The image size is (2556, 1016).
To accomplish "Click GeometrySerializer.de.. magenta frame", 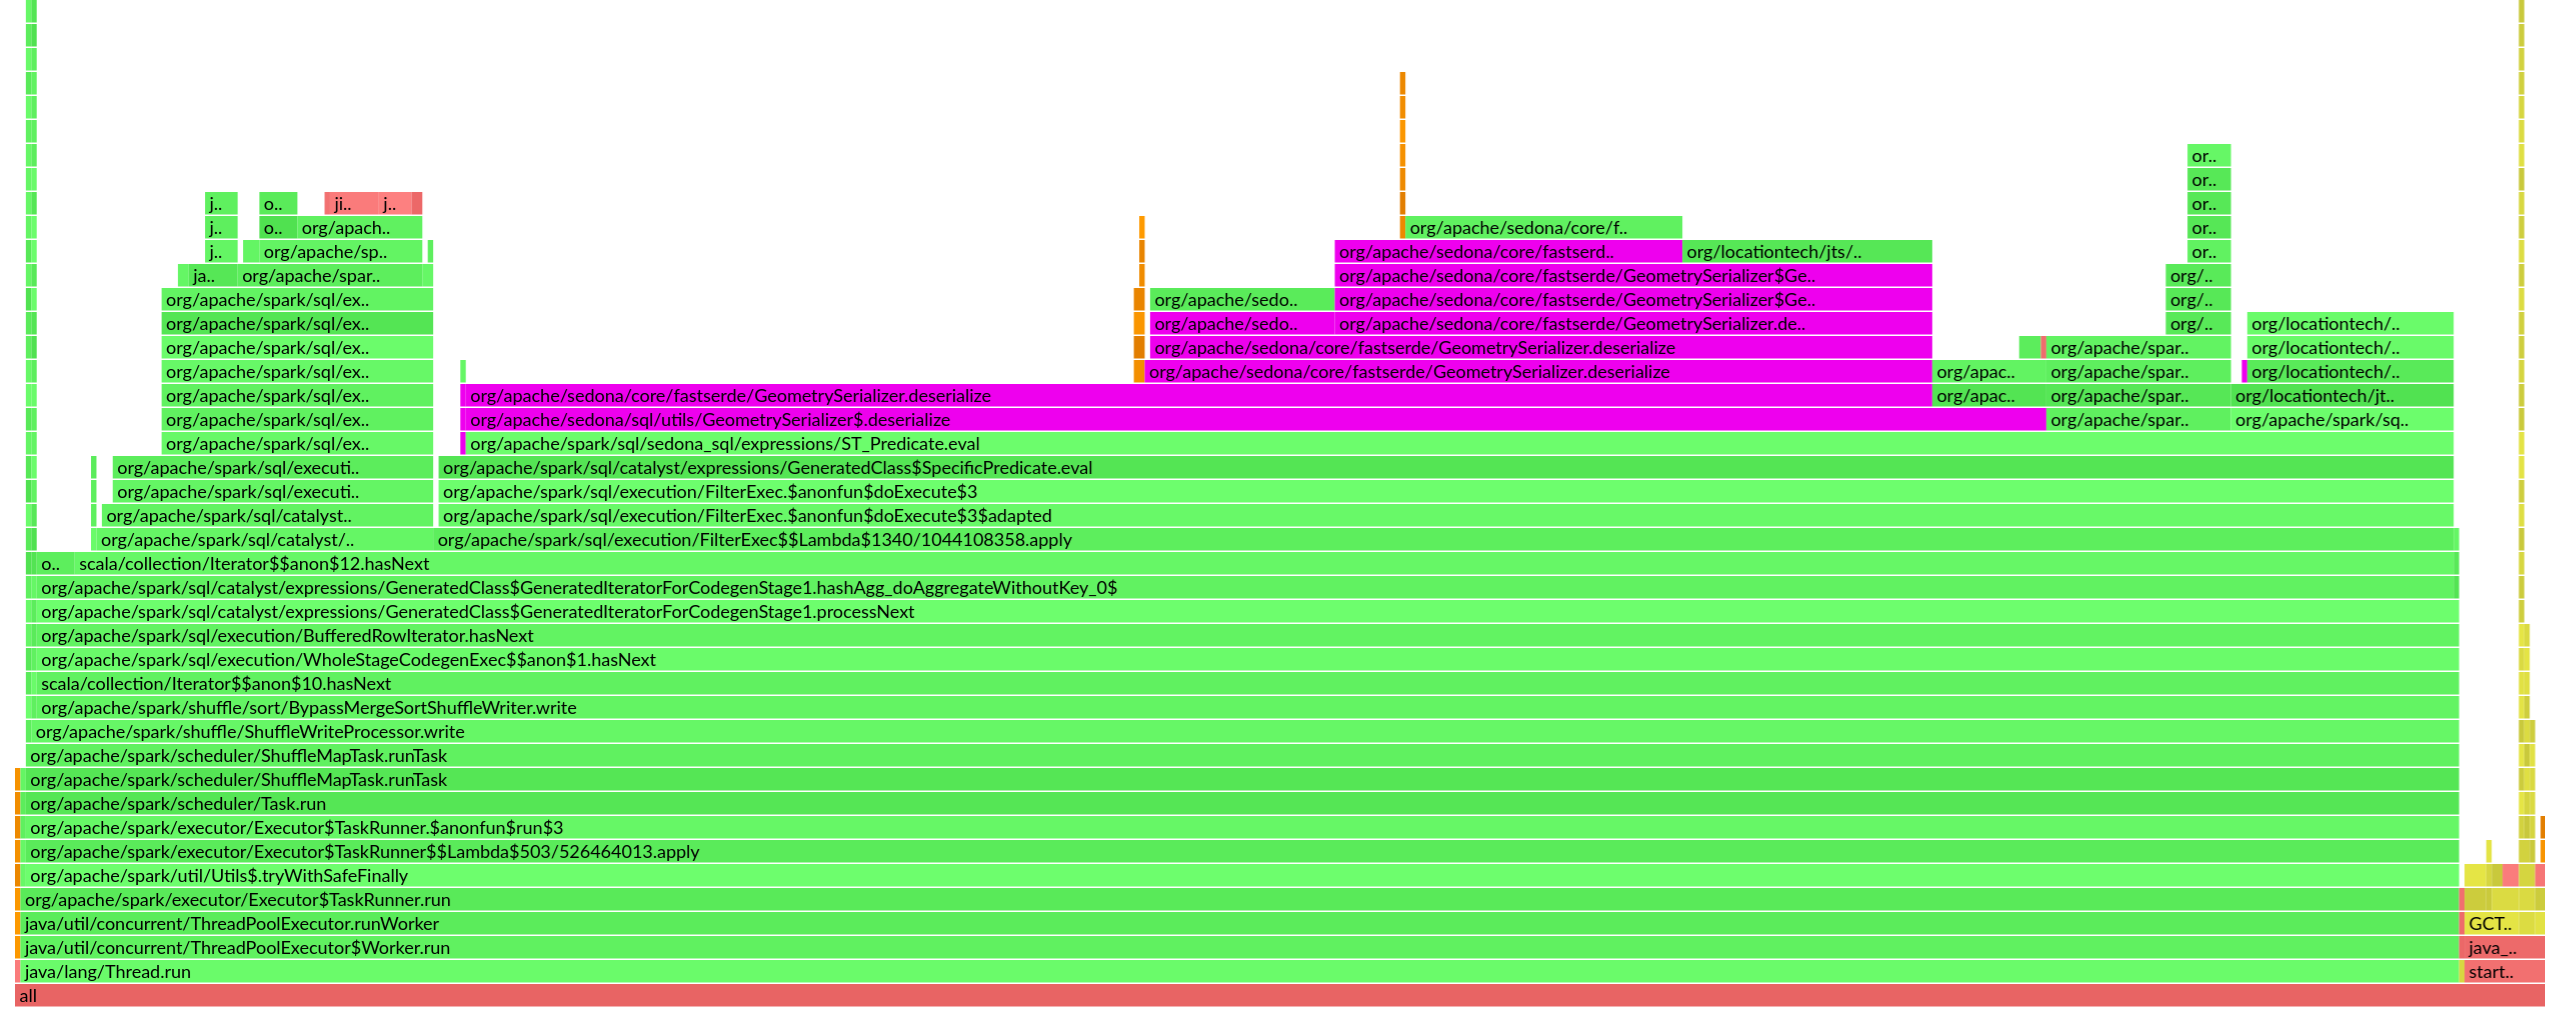I will coord(1633,323).
